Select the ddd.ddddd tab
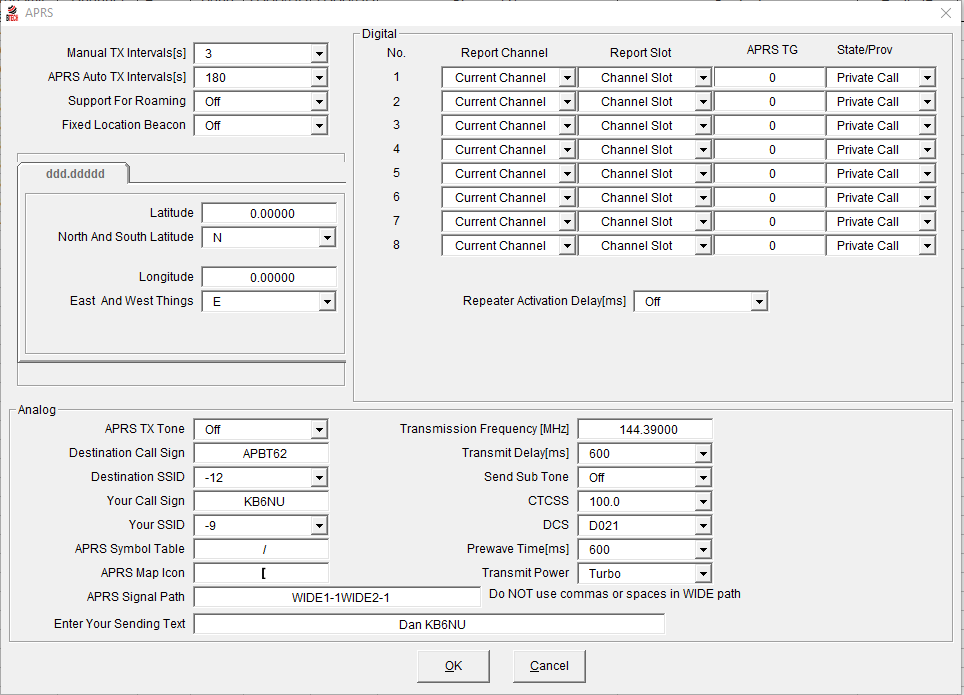The height and width of the screenshot is (695, 964). pyautogui.click(x=75, y=173)
